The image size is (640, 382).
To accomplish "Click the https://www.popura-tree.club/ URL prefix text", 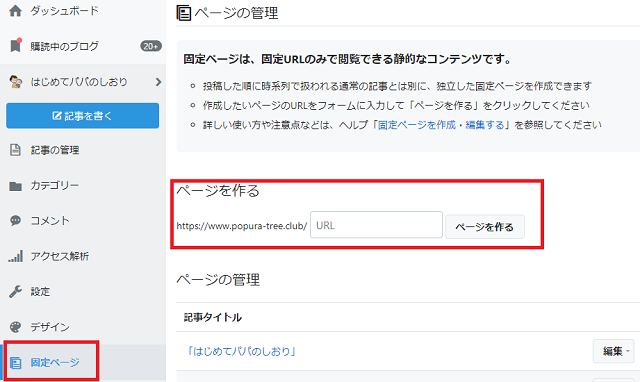I will point(242,226).
